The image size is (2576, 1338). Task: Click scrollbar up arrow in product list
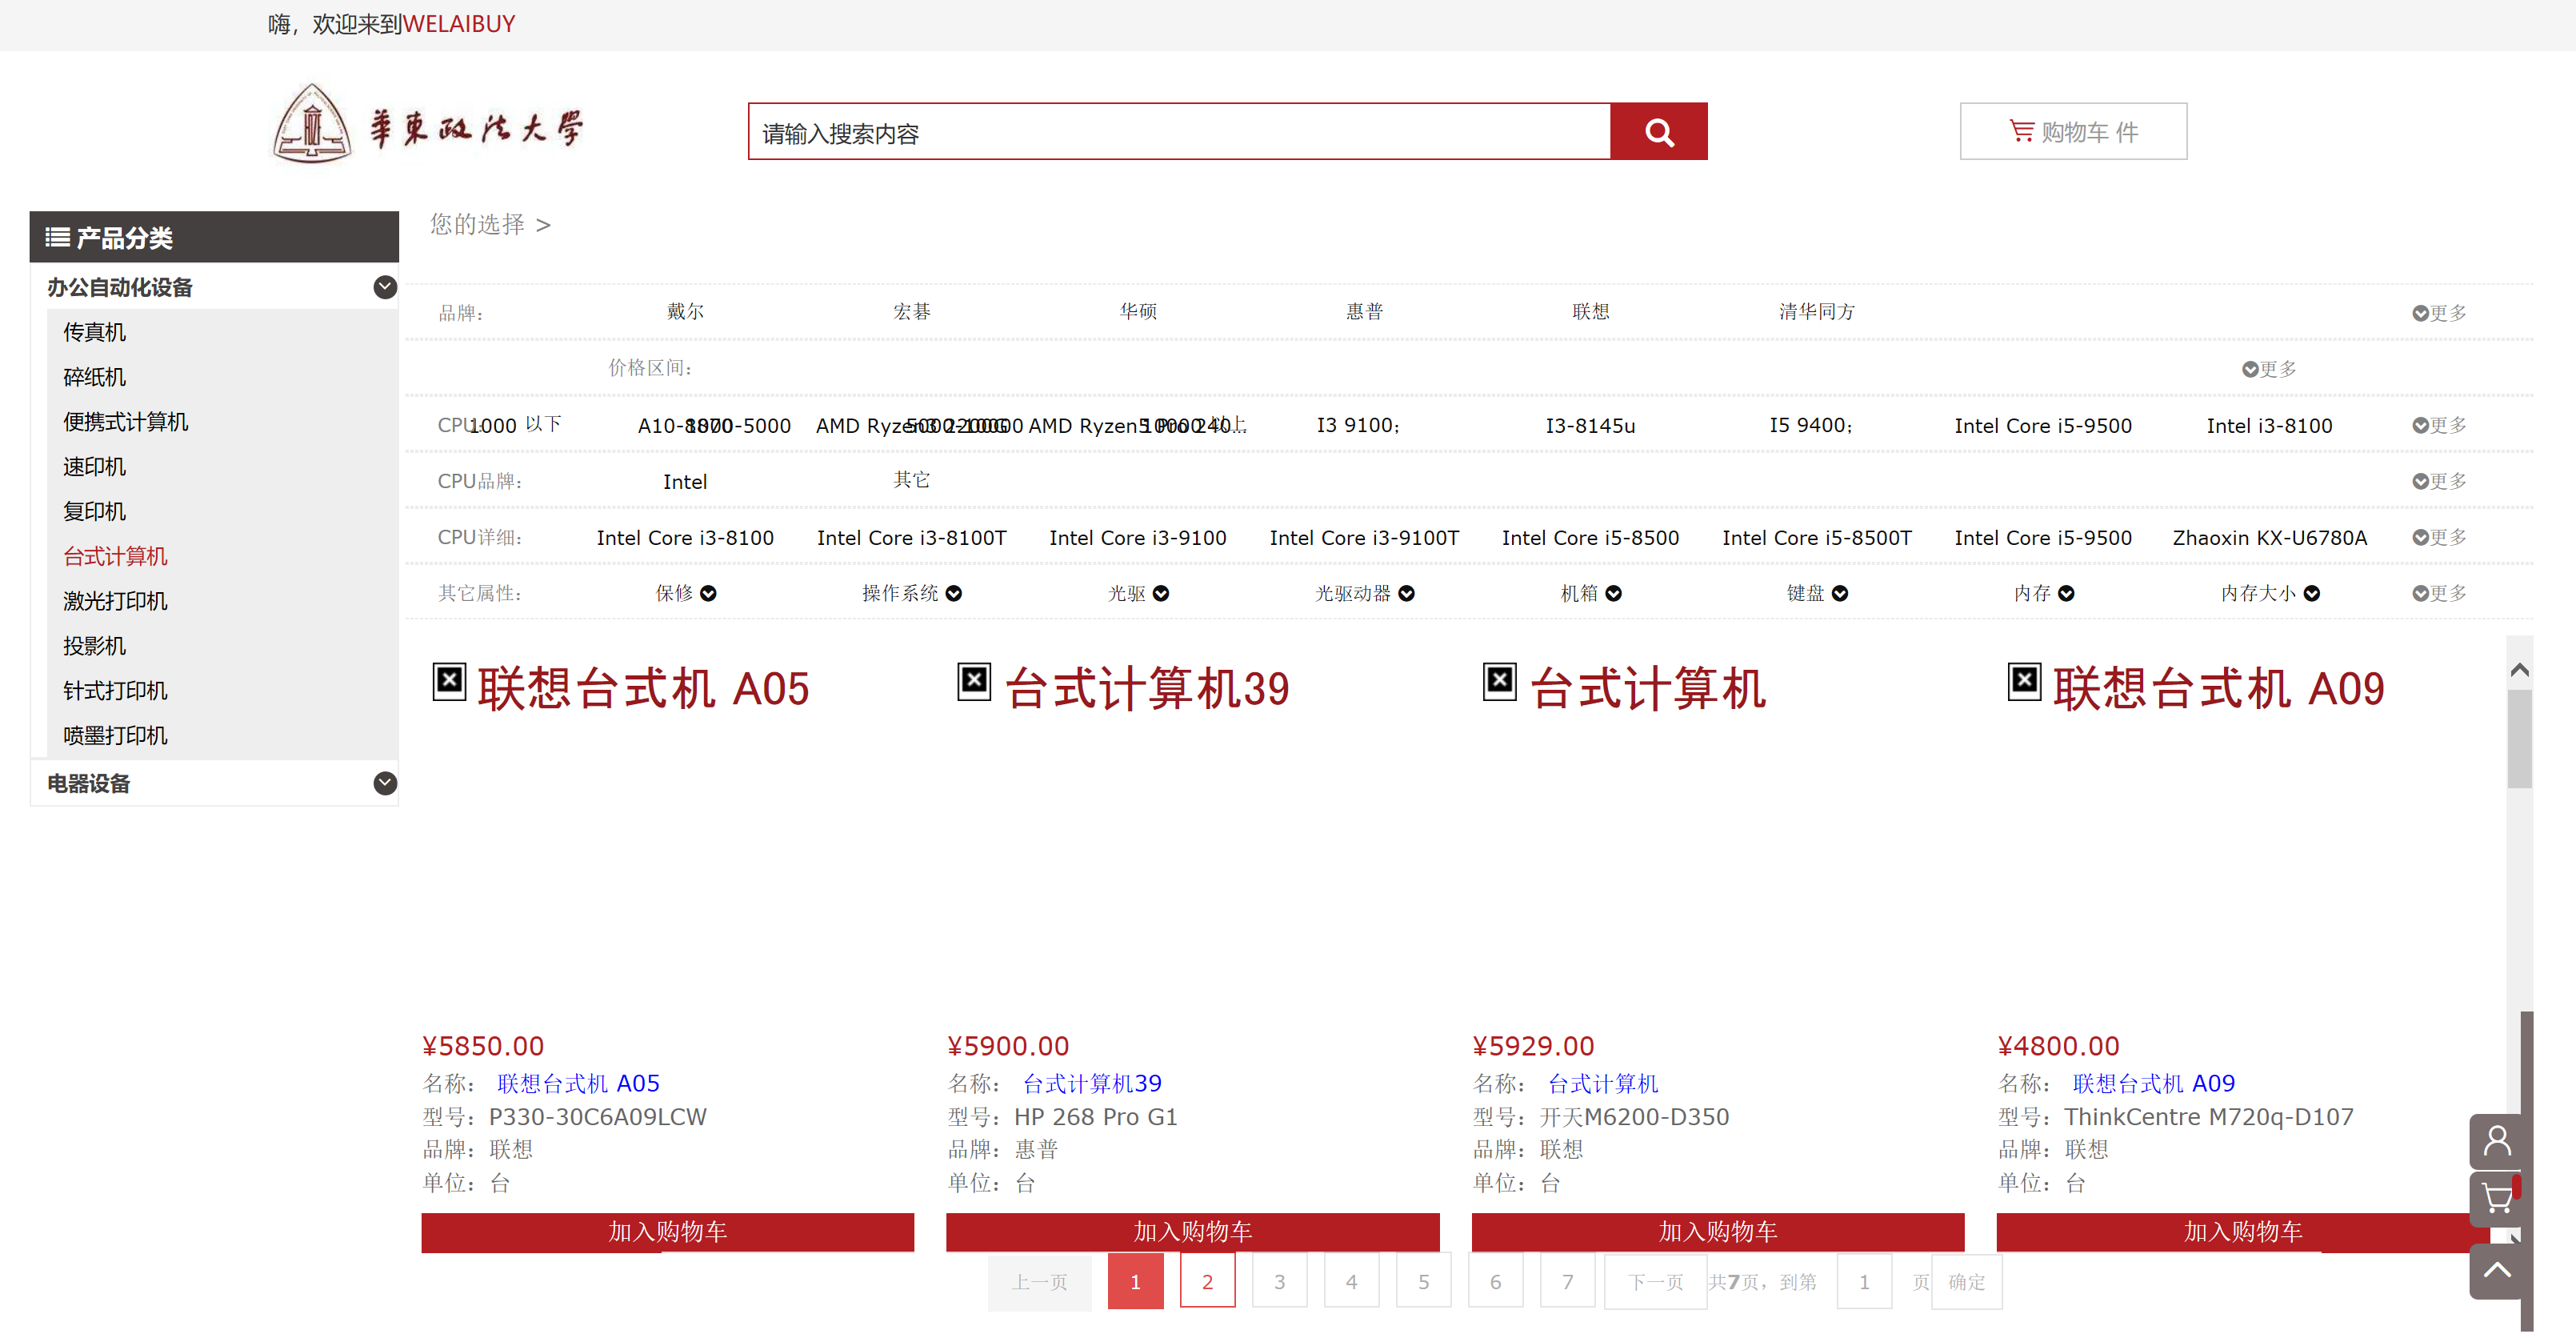(x=2519, y=670)
